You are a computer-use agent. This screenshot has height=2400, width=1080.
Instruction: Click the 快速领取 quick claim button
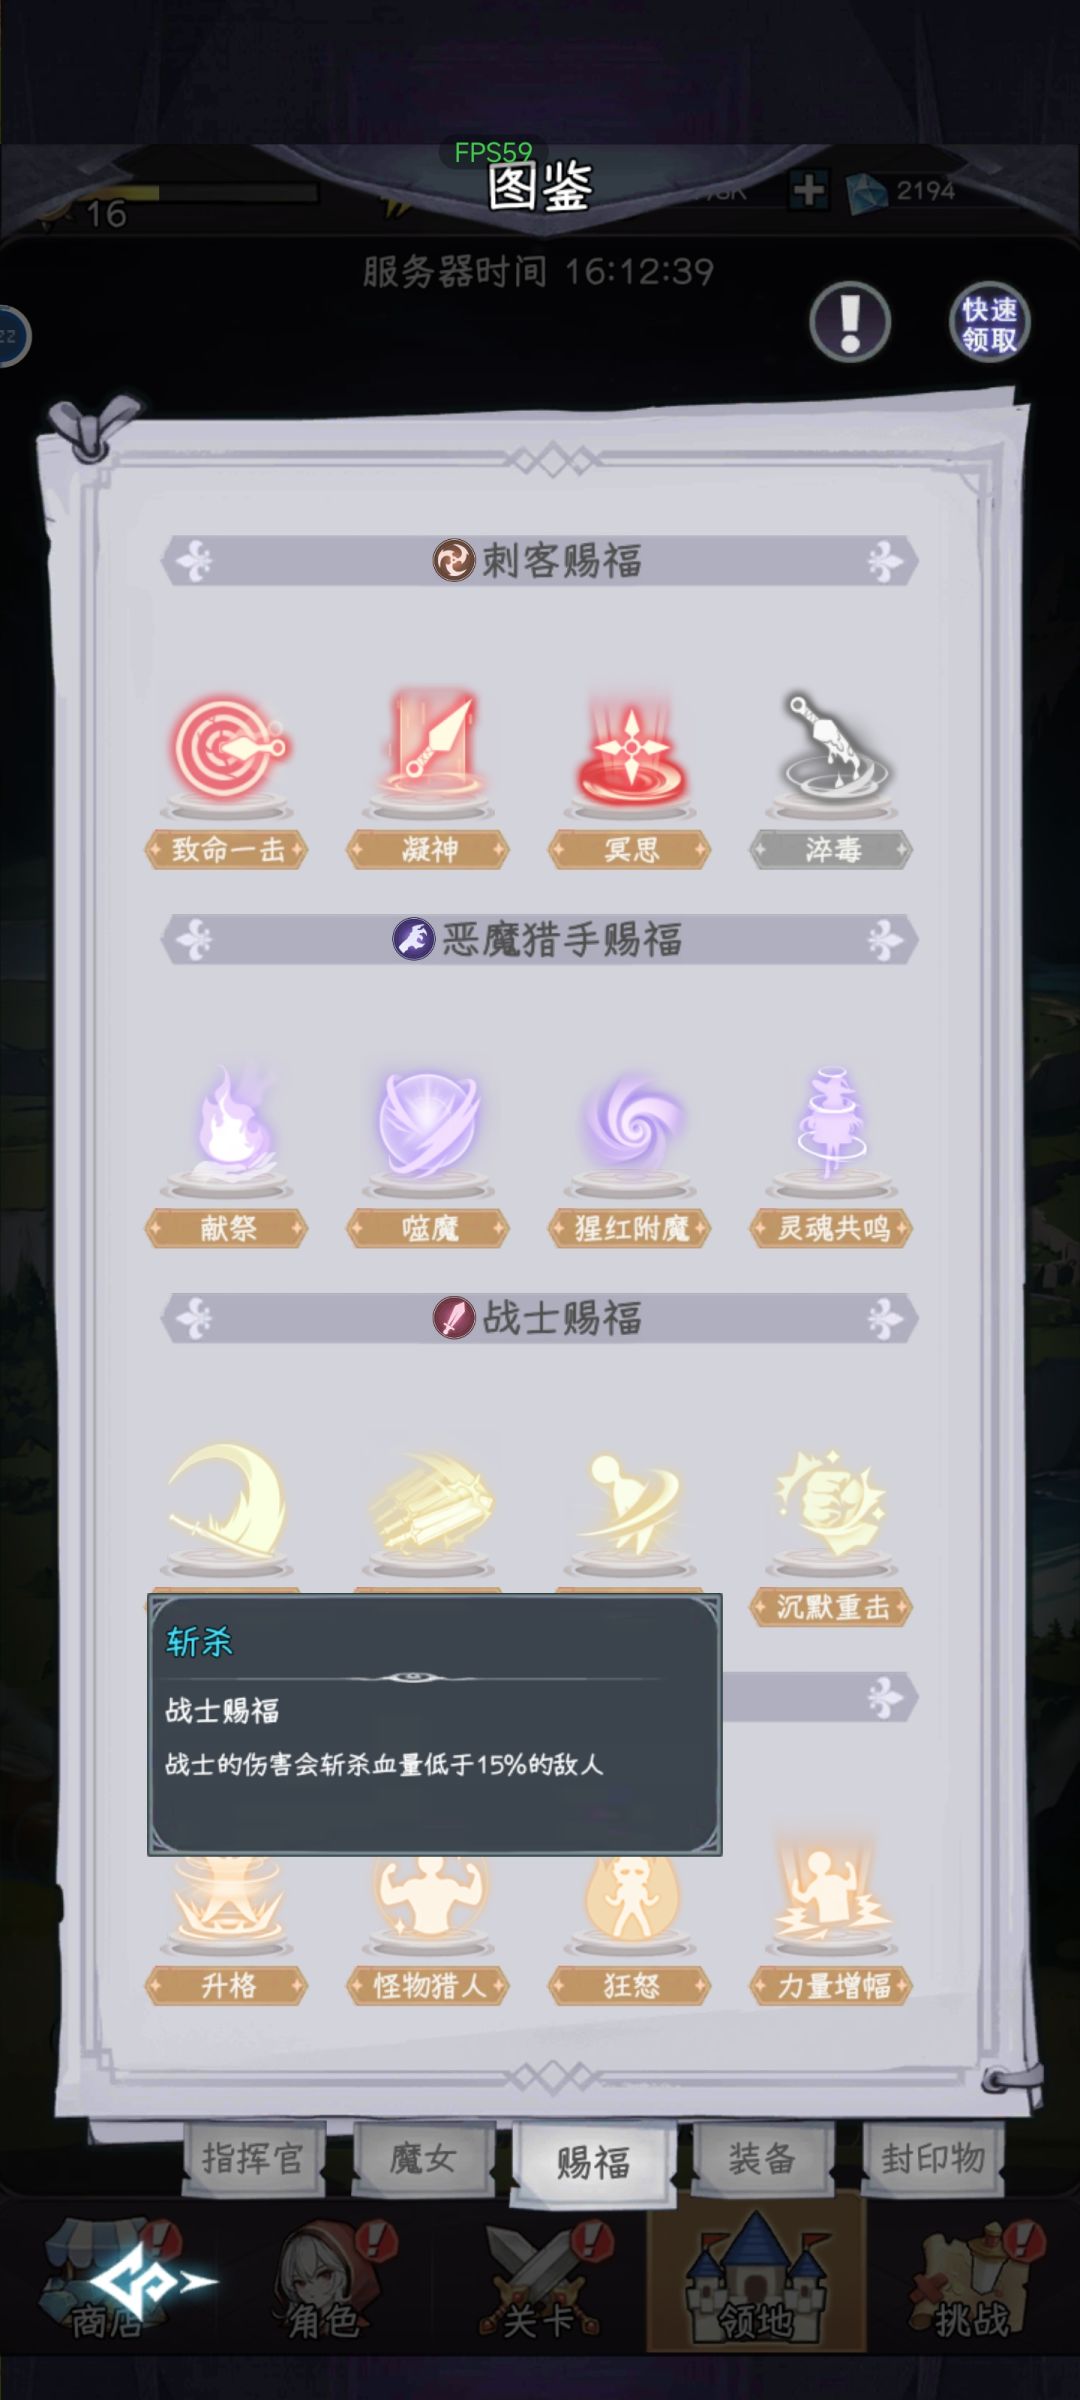tap(988, 323)
